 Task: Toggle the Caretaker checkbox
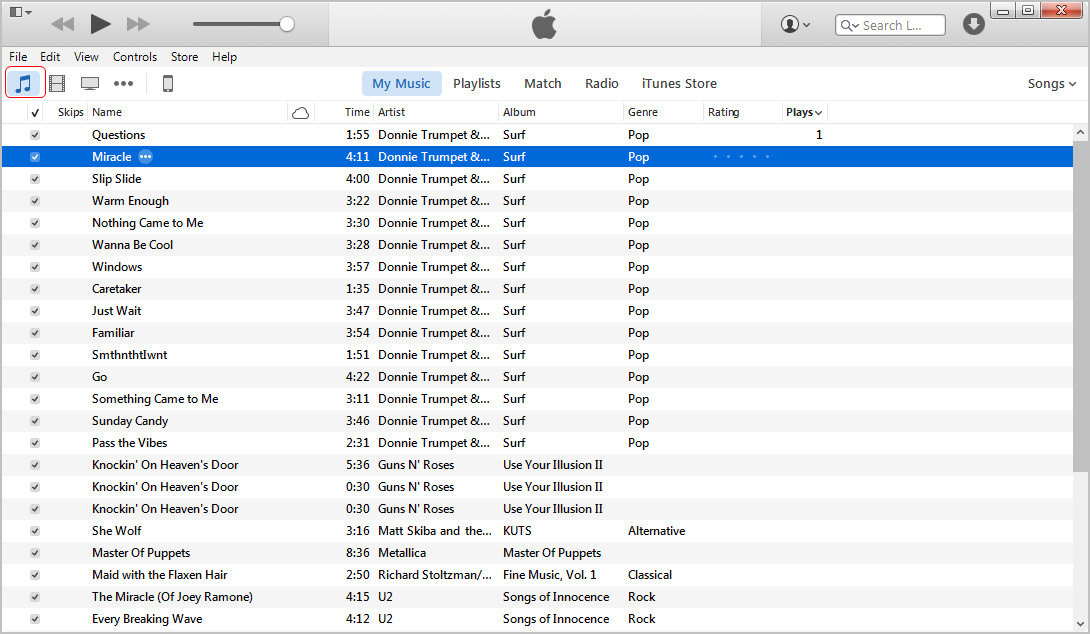[35, 289]
